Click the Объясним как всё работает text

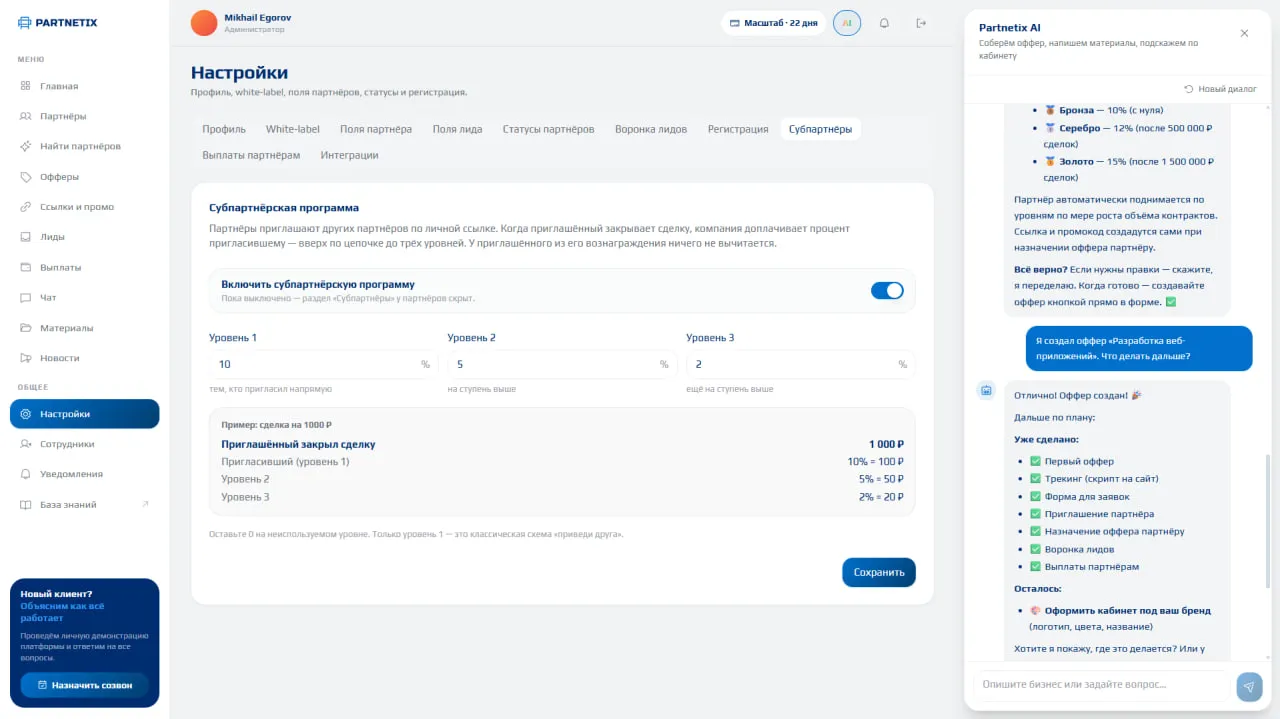[62, 612]
